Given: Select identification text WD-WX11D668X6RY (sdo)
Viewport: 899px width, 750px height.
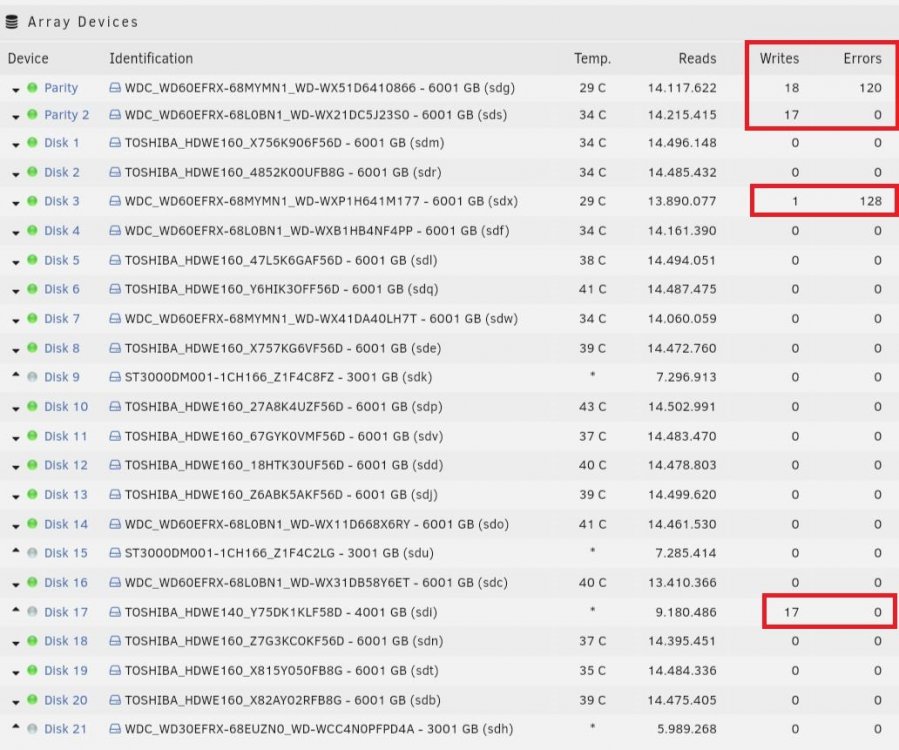Looking at the screenshot, I should coord(316,524).
